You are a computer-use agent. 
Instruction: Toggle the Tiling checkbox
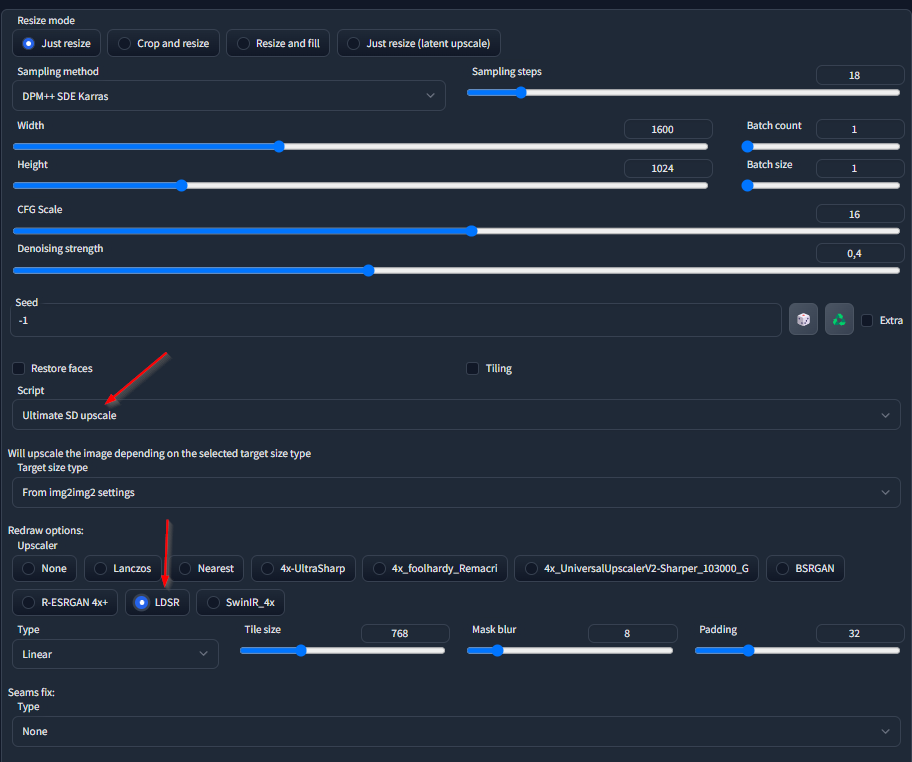473,368
